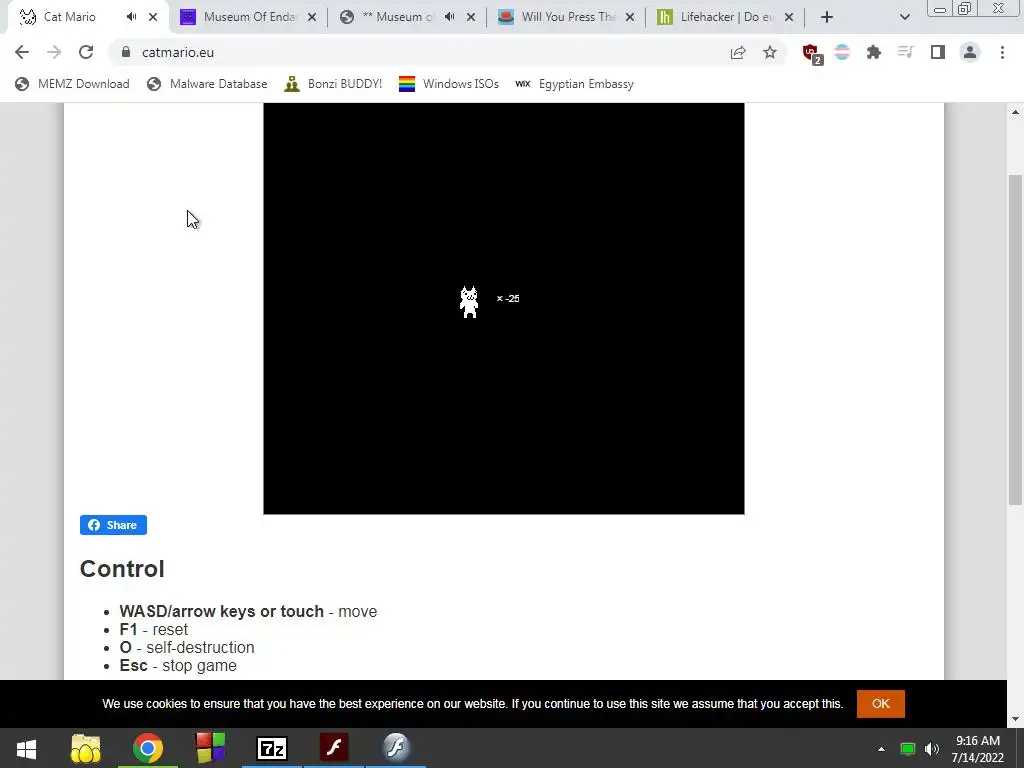Toggle the browser side panel
1024x768 pixels.
pyautogui.click(x=938, y=52)
